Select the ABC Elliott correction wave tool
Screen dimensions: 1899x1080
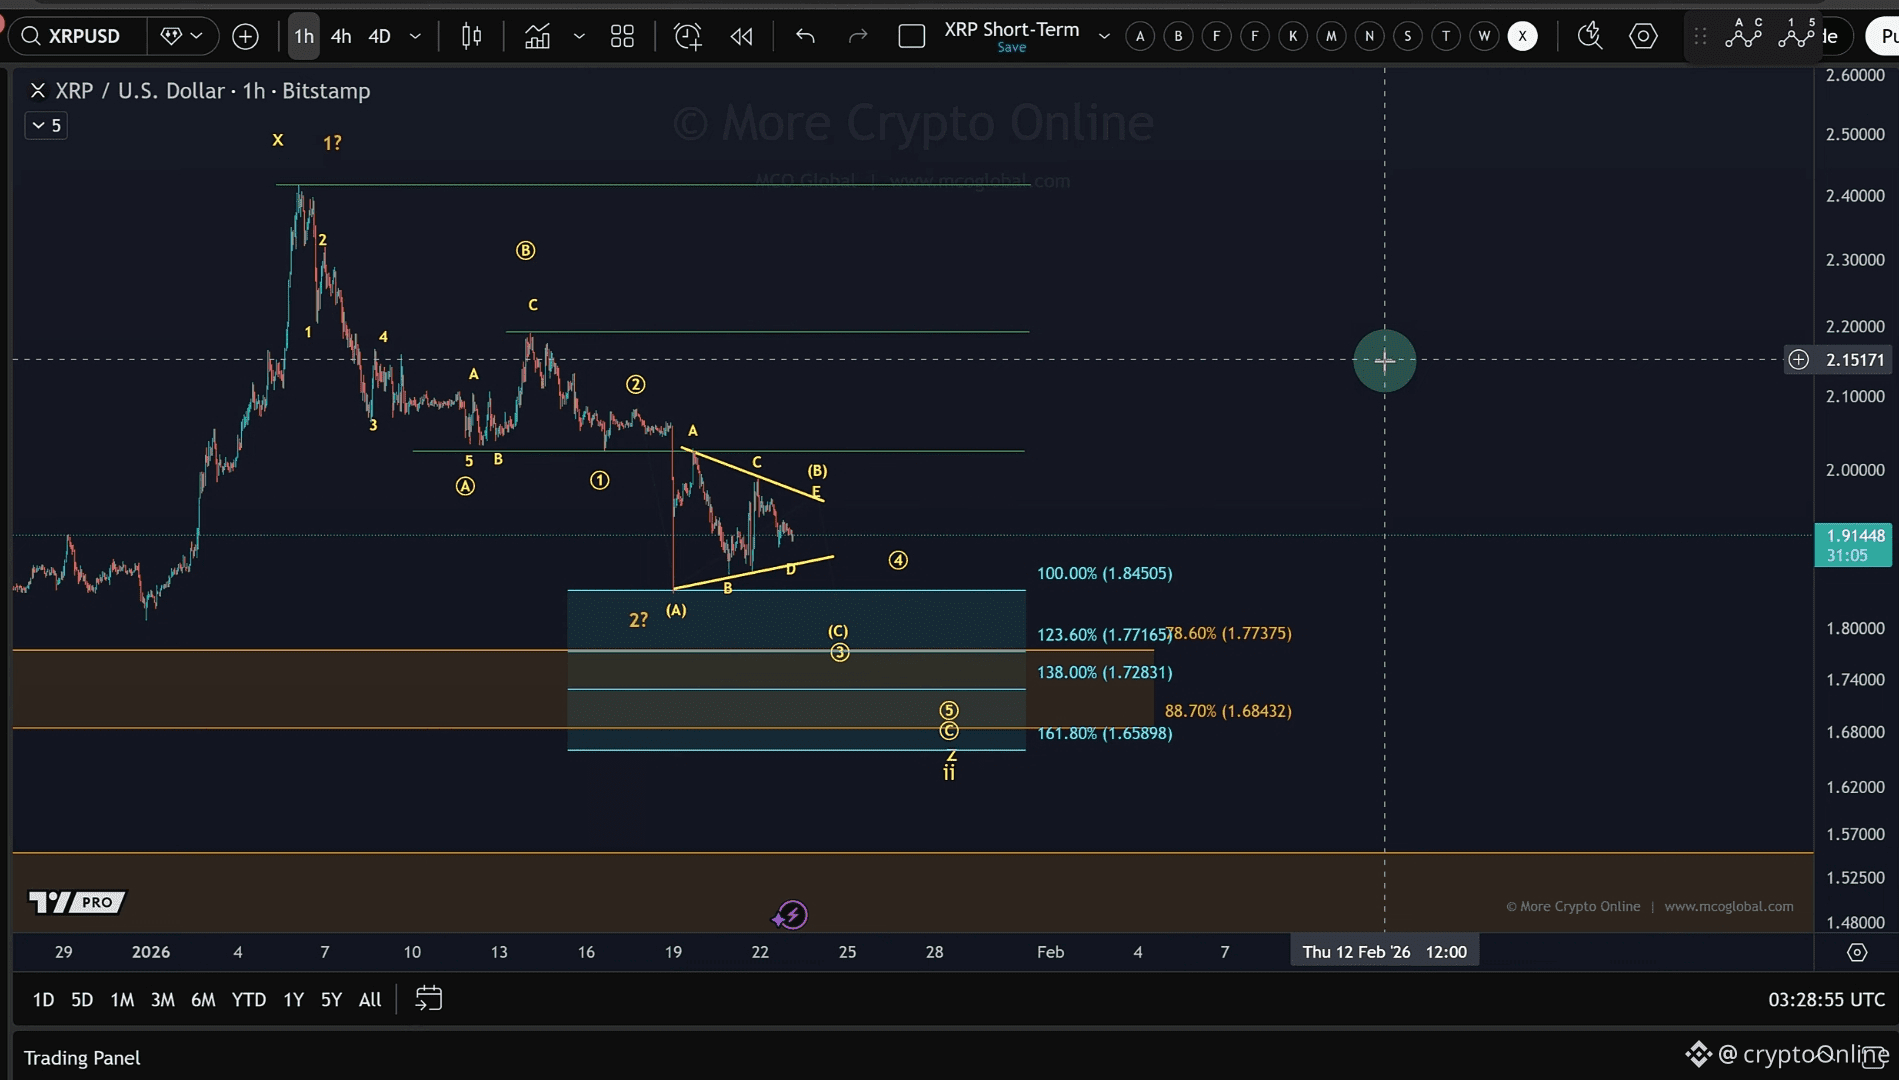(x=1743, y=34)
